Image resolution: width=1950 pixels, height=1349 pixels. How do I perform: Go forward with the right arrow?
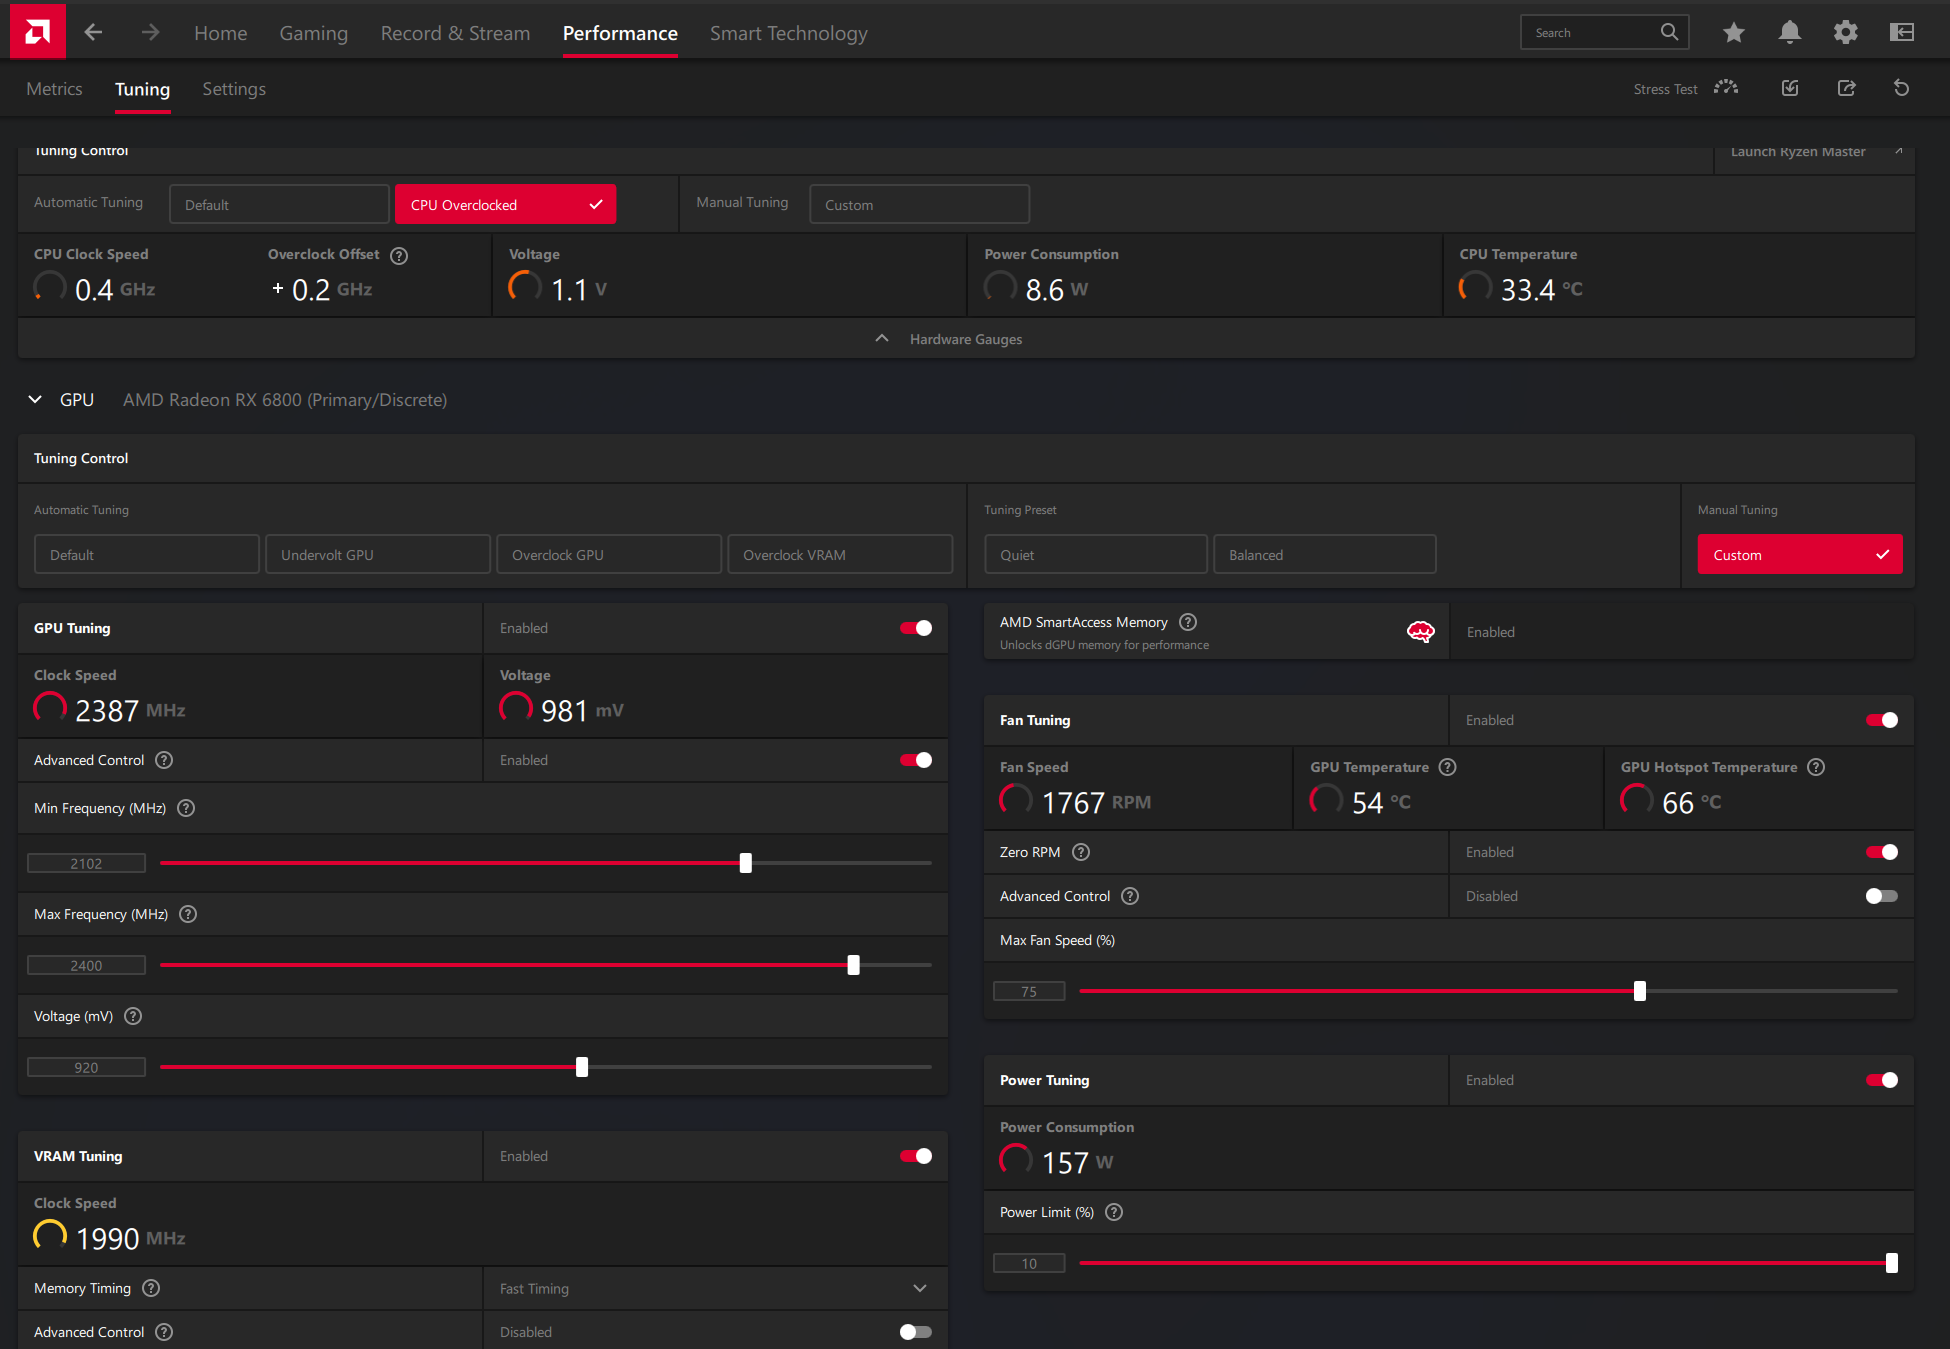point(150,33)
